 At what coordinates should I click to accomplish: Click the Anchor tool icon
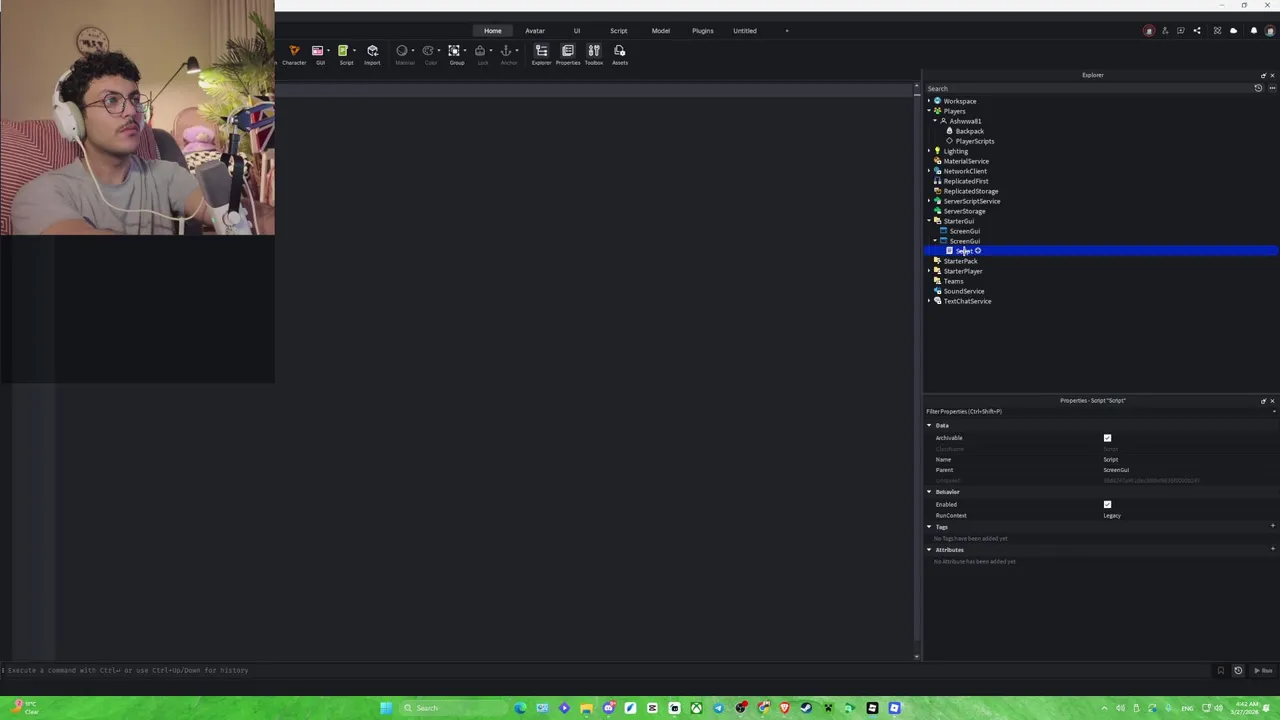506,50
